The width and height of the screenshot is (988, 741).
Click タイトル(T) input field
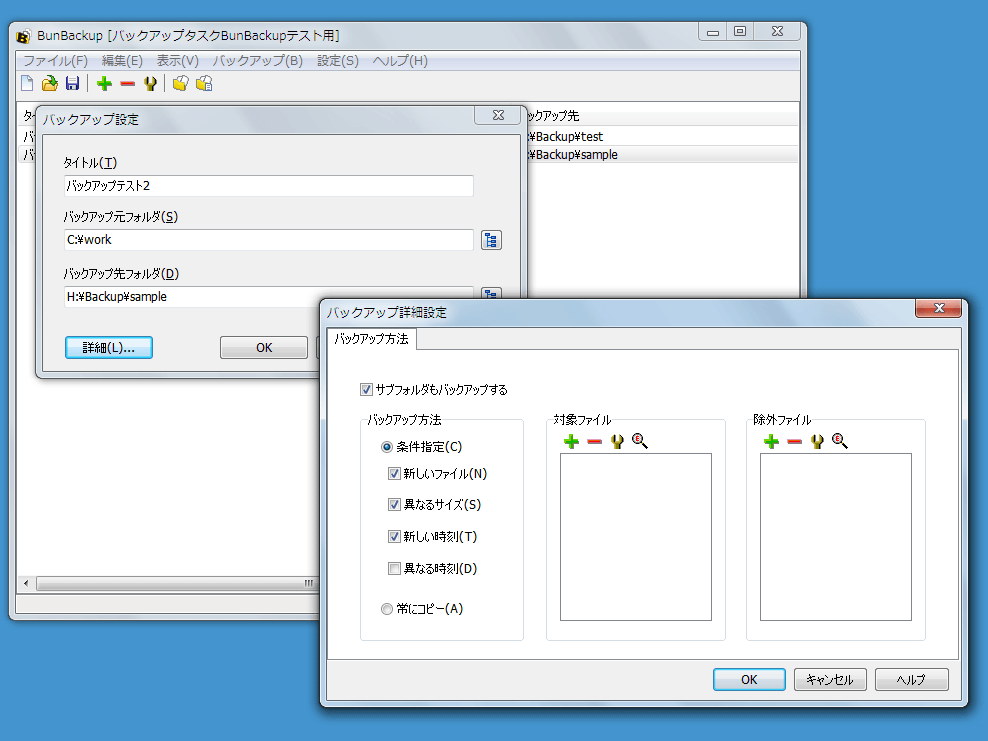click(x=268, y=186)
